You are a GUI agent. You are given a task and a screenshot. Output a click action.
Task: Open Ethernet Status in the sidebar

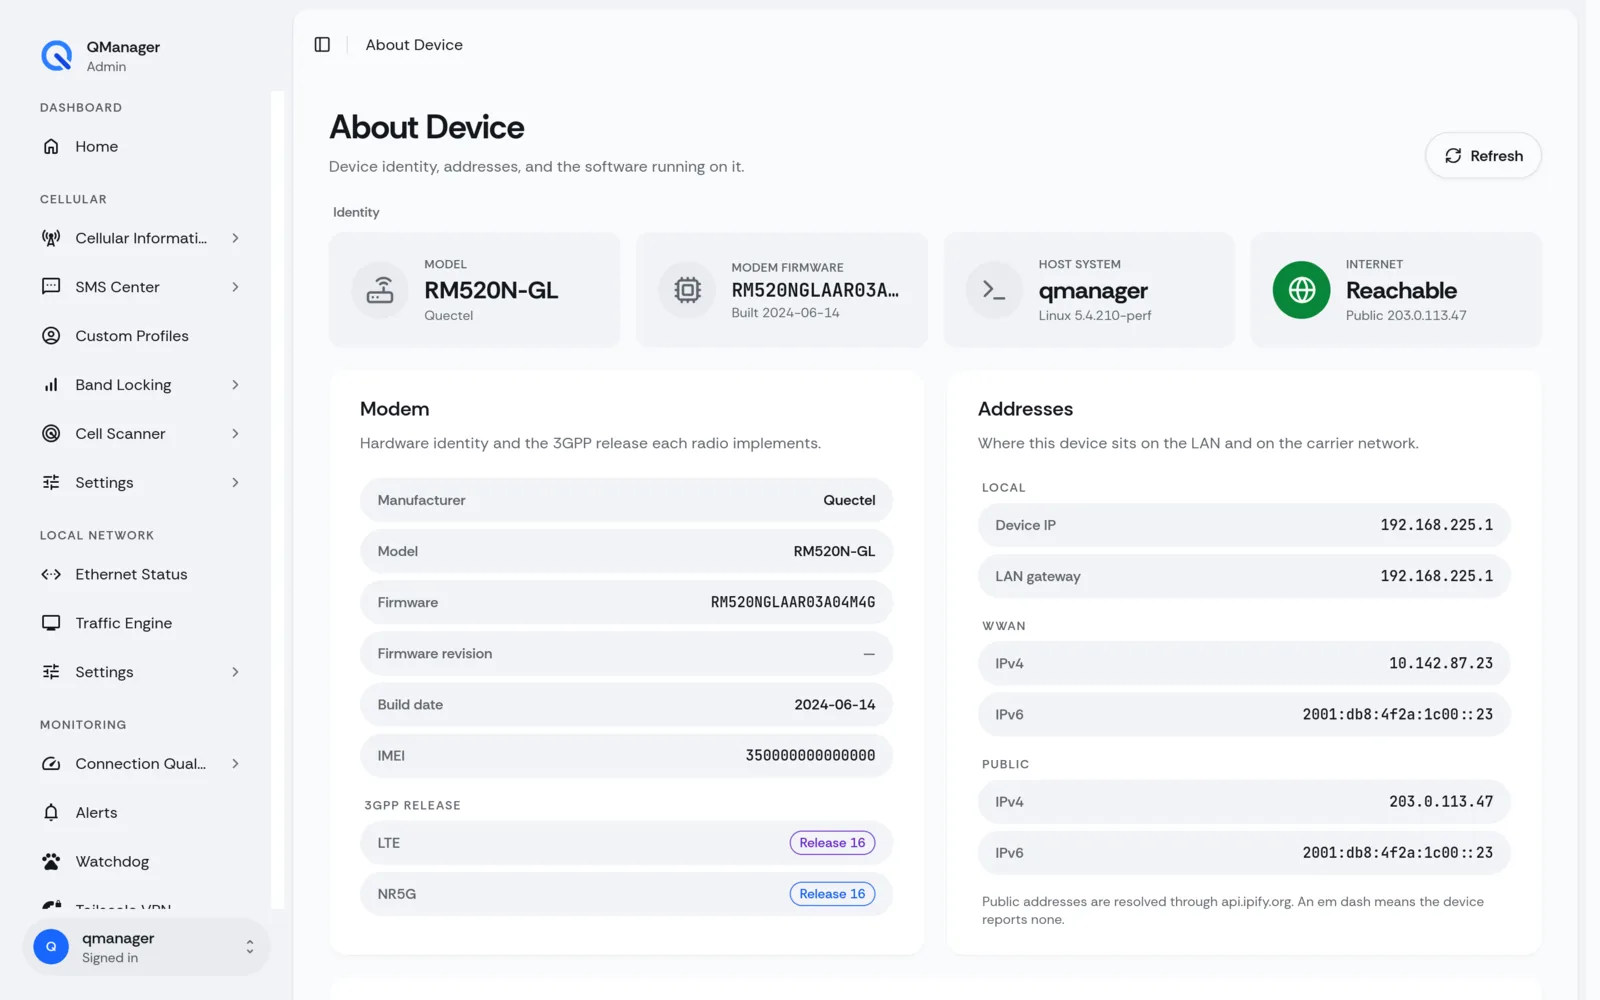[x=146, y=574]
